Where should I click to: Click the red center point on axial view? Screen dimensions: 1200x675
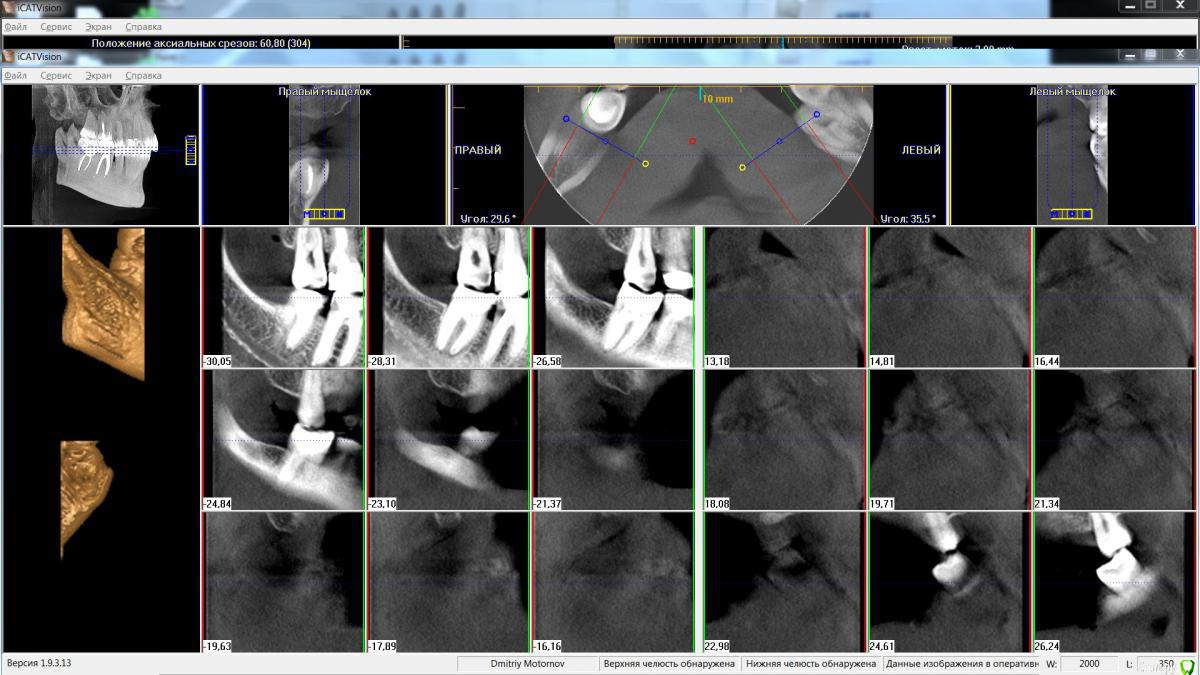pos(692,141)
